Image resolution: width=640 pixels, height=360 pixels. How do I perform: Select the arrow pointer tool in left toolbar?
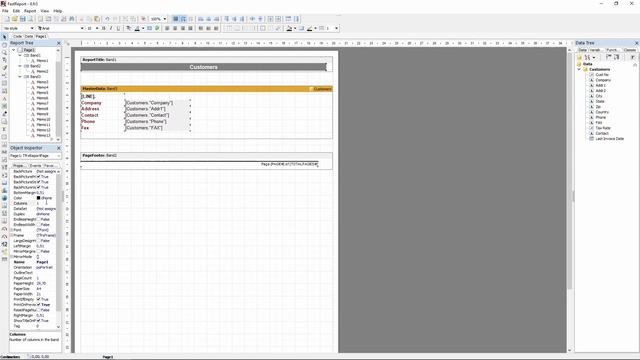pos(4,37)
